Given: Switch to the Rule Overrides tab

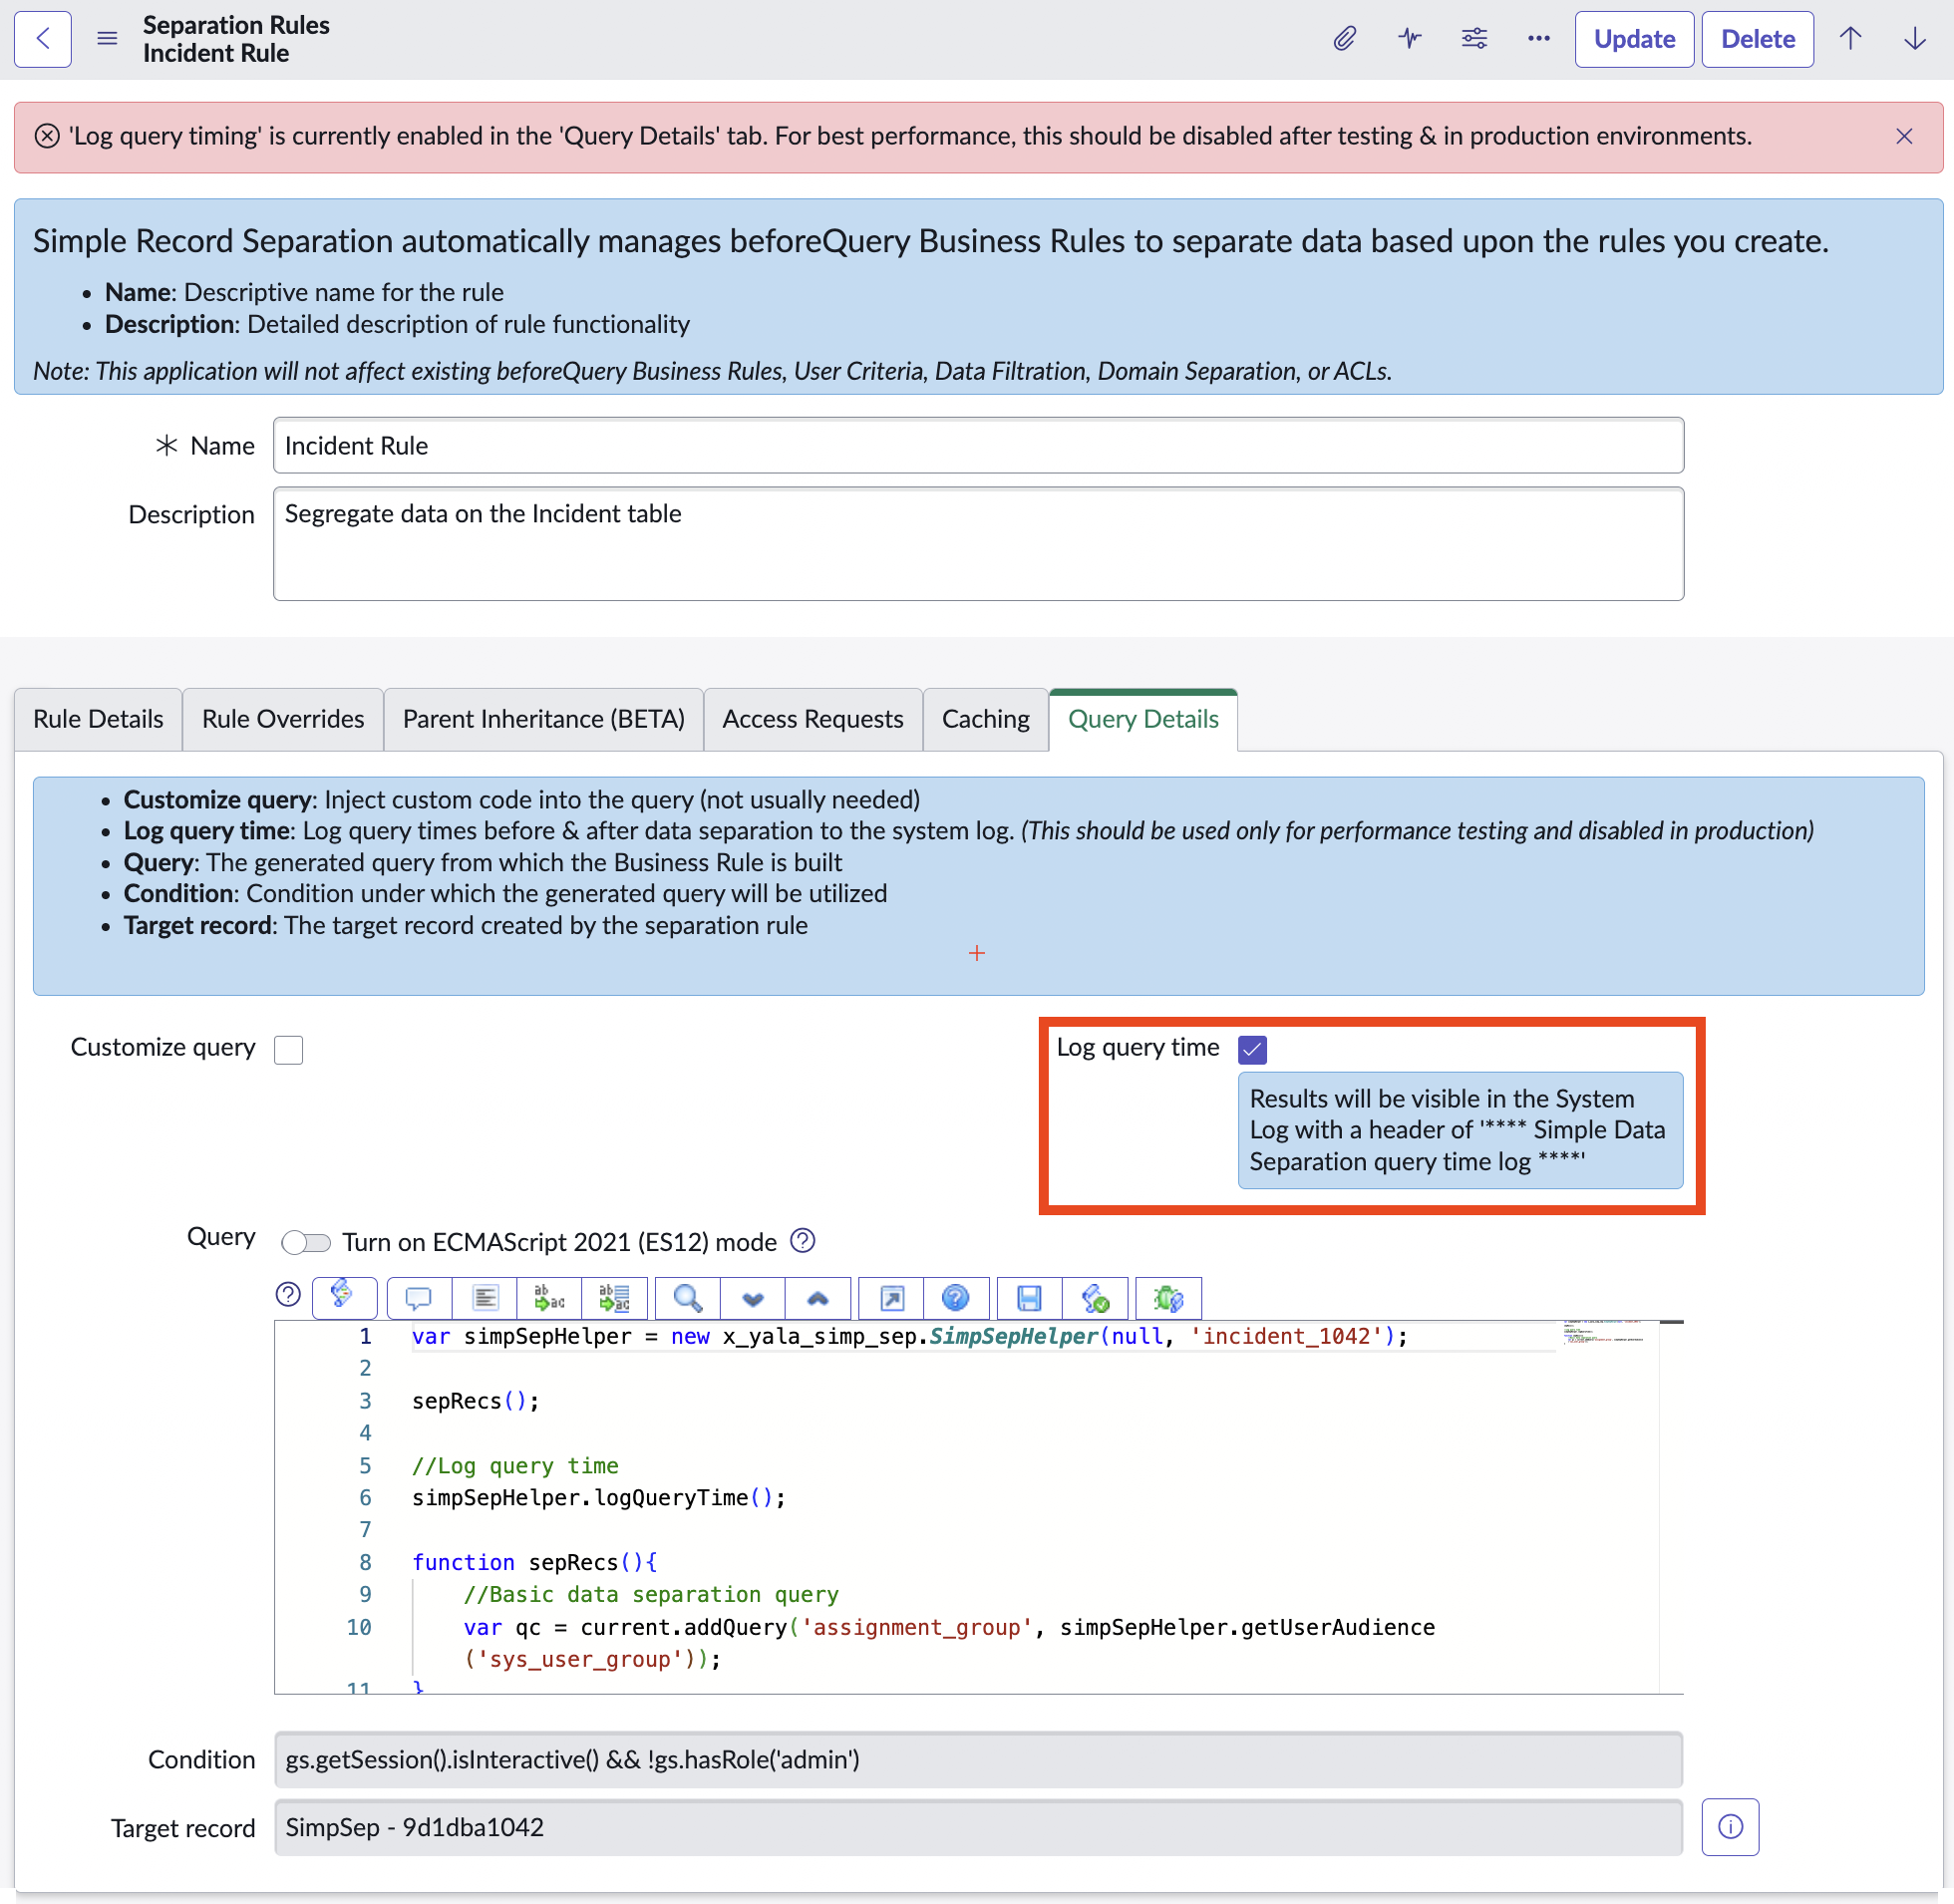Looking at the screenshot, I should (283, 719).
